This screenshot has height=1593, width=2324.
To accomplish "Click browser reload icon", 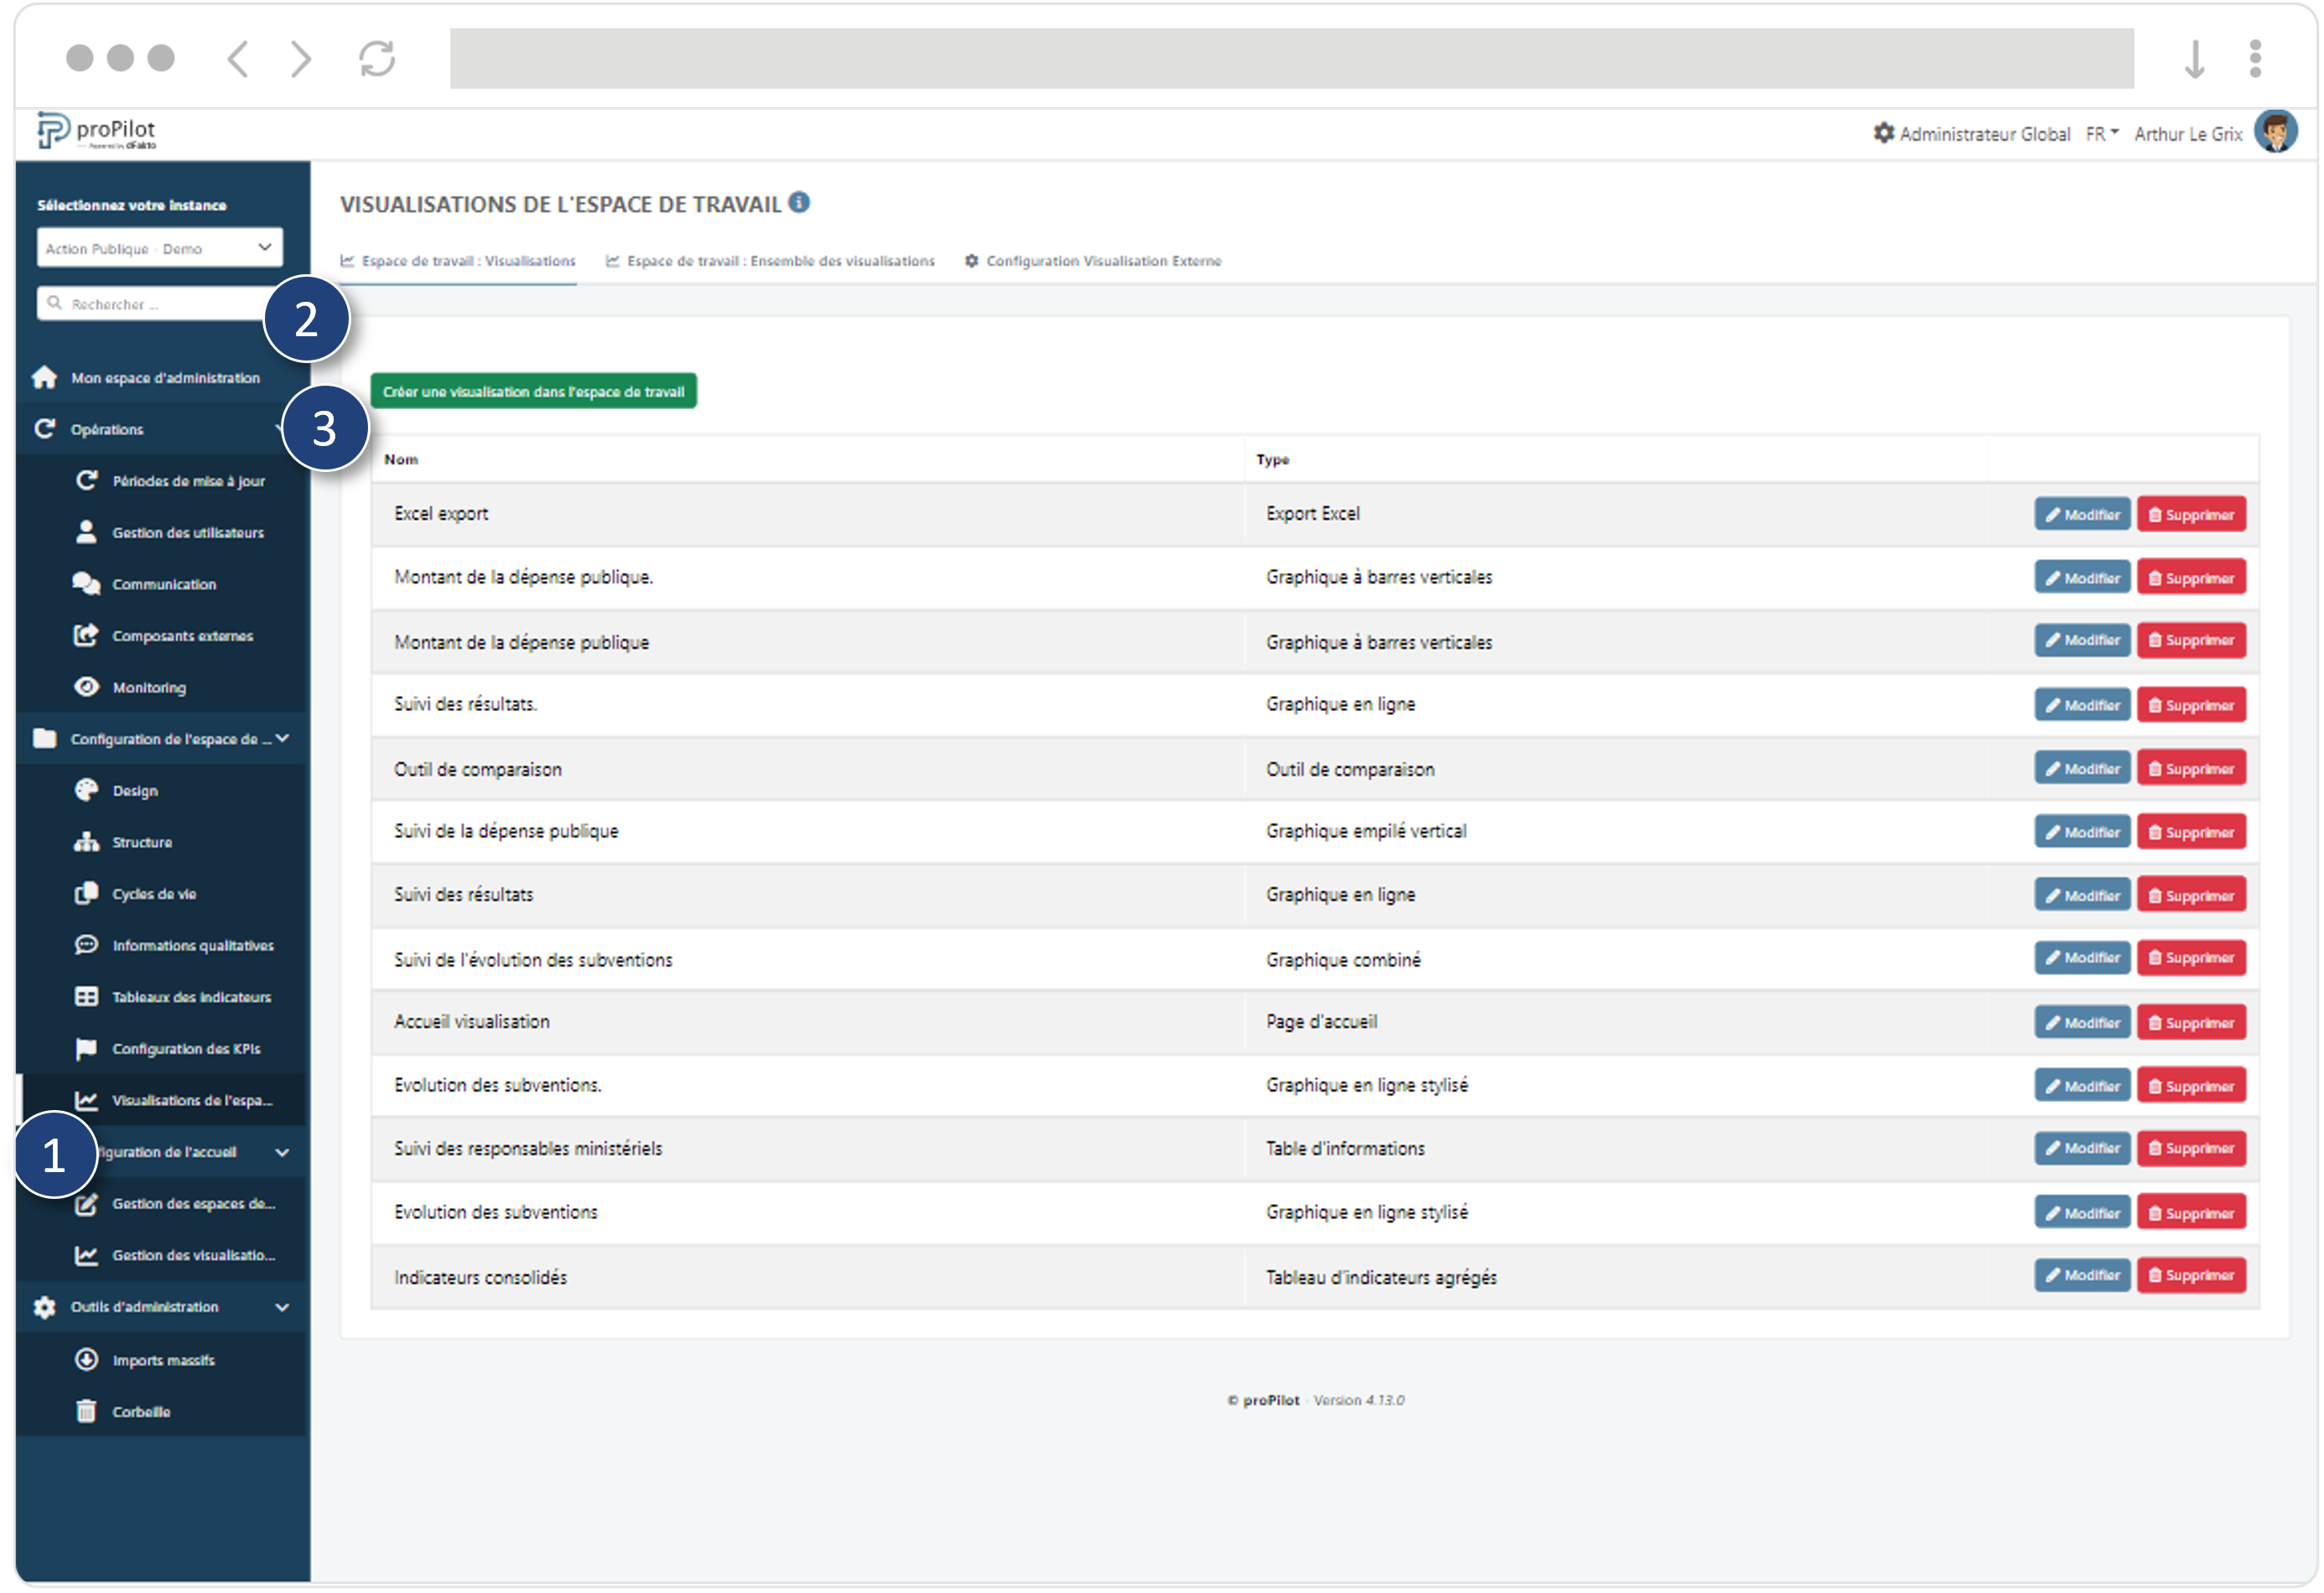I will (377, 58).
